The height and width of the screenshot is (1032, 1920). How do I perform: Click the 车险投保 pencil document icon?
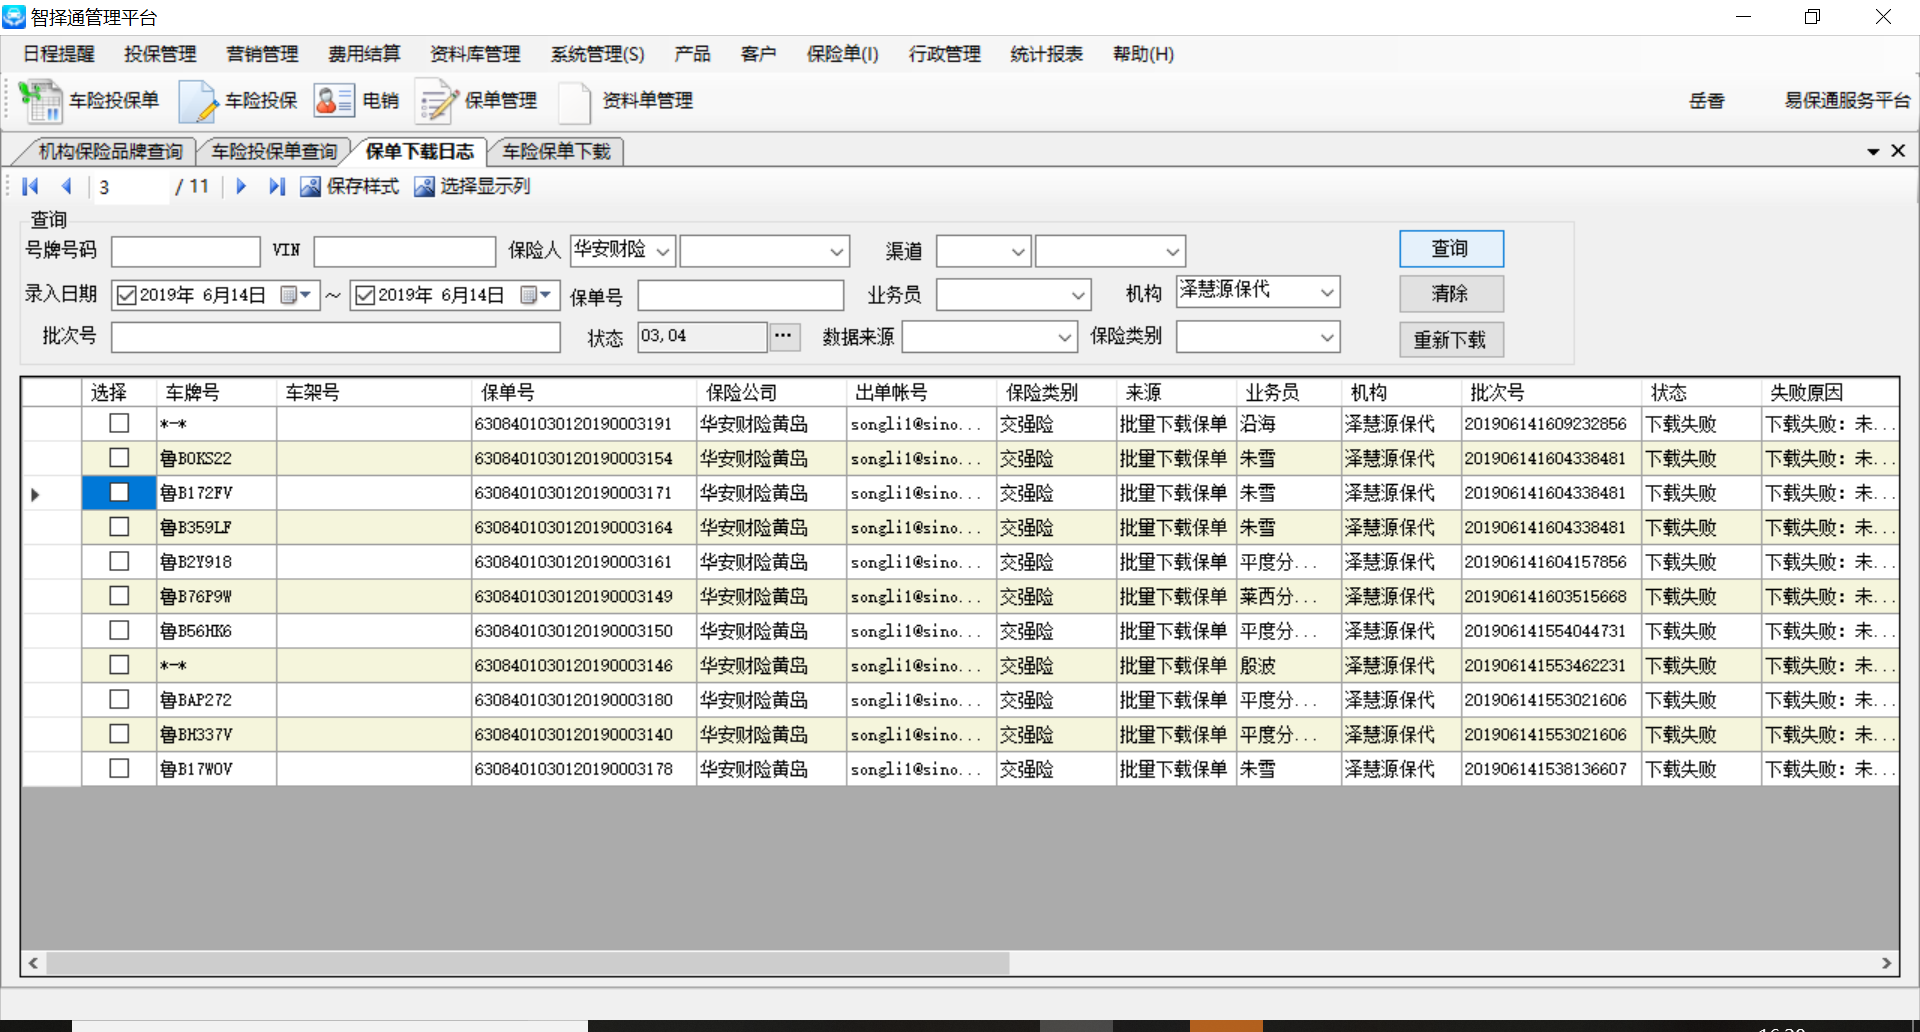(x=198, y=101)
